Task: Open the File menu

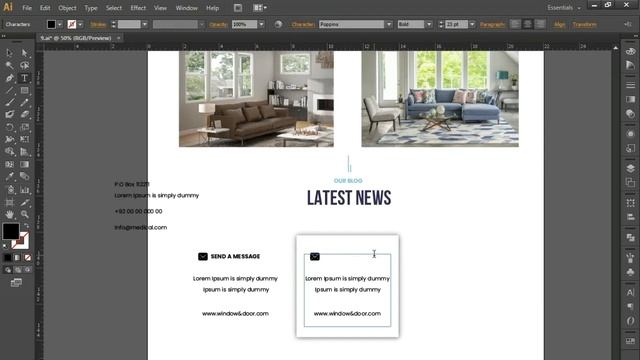Action: coord(27,8)
